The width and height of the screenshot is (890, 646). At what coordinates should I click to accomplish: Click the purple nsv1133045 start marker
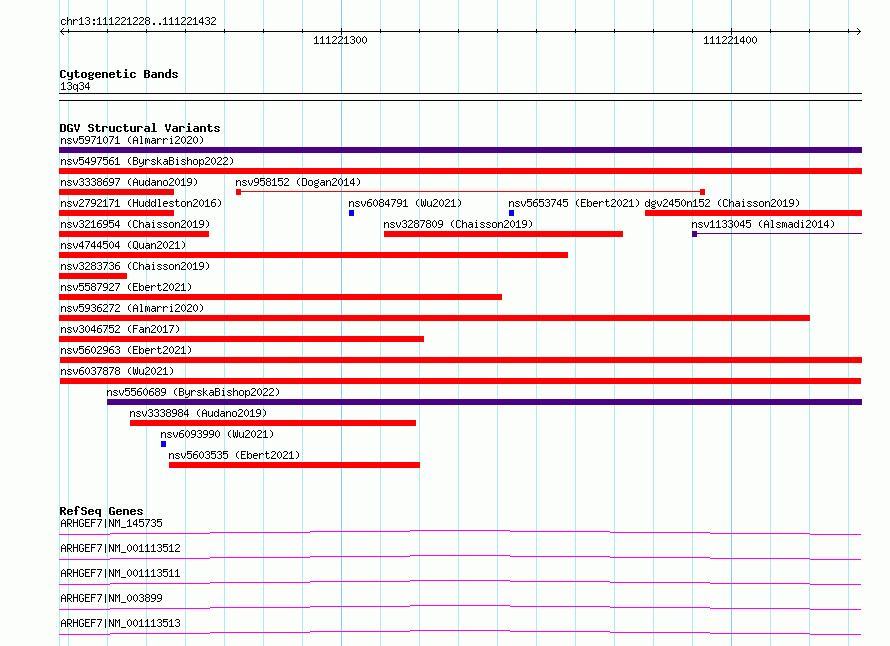(694, 234)
